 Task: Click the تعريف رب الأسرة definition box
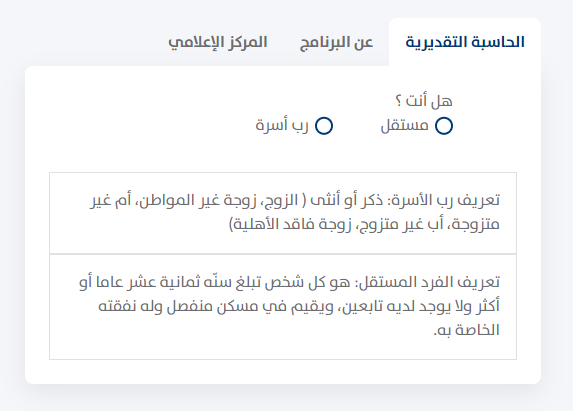[x=283, y=213]
